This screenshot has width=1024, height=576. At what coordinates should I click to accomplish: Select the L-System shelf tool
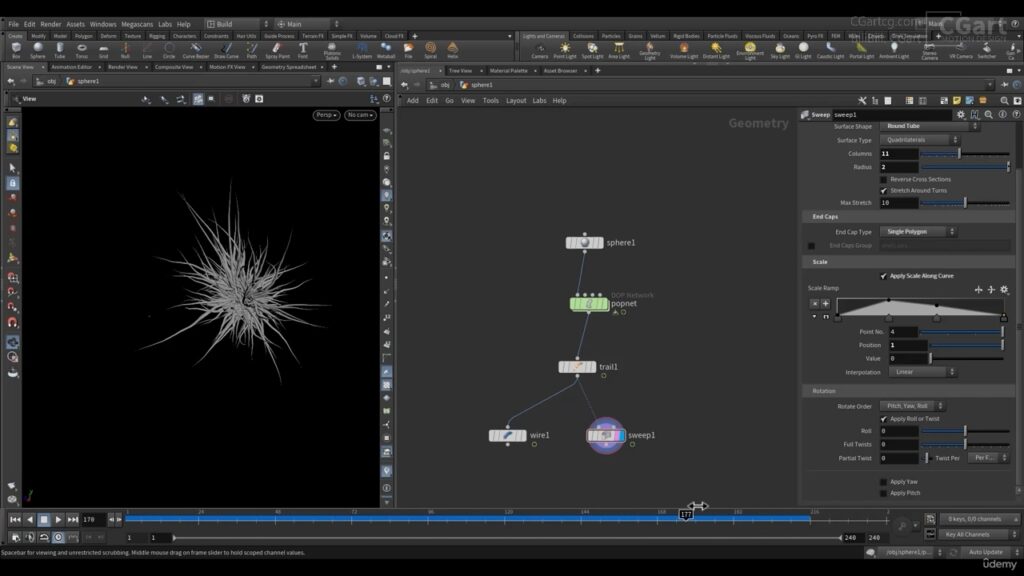(x=362, y=50)
